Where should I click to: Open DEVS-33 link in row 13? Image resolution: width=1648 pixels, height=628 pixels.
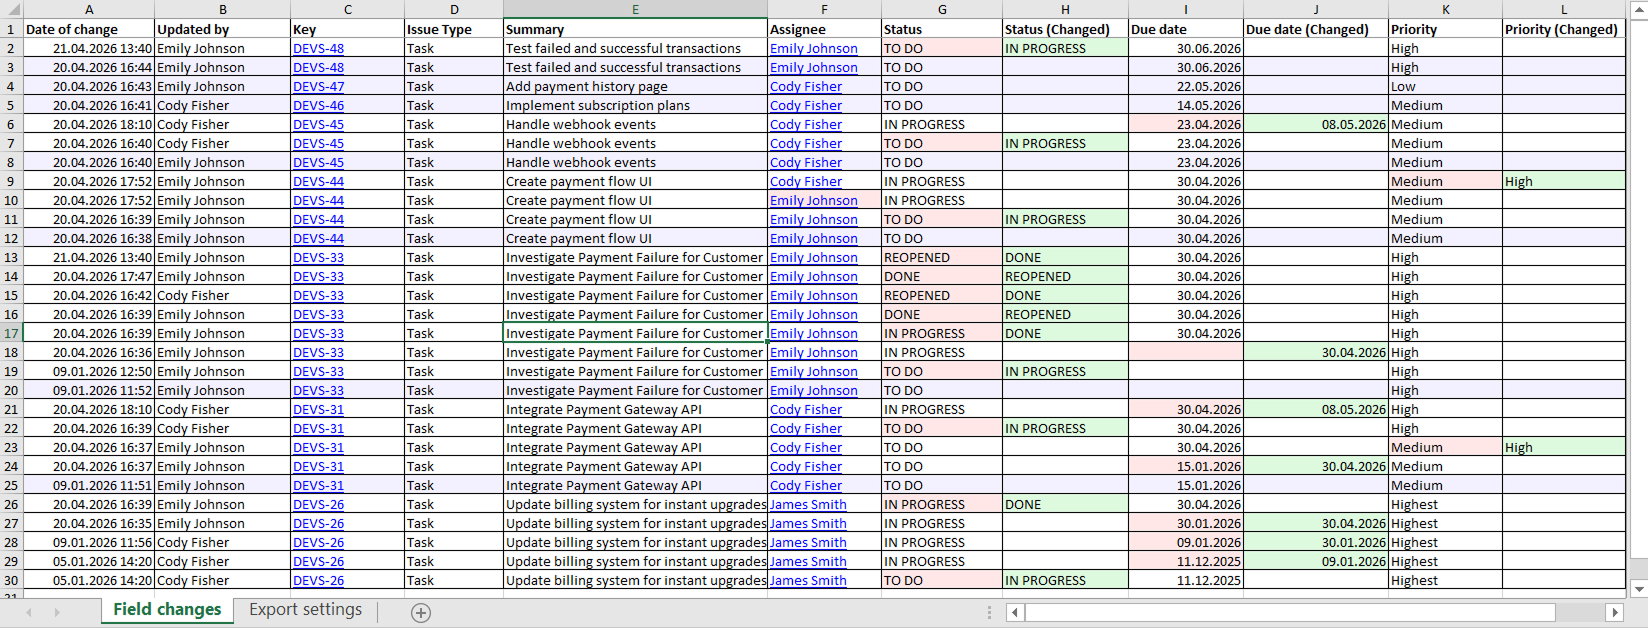point(318,257)
